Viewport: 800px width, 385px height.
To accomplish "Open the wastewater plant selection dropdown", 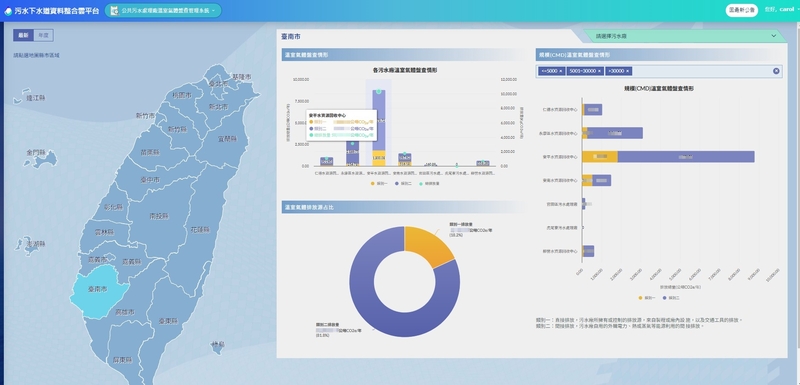I will click(684, 36).
